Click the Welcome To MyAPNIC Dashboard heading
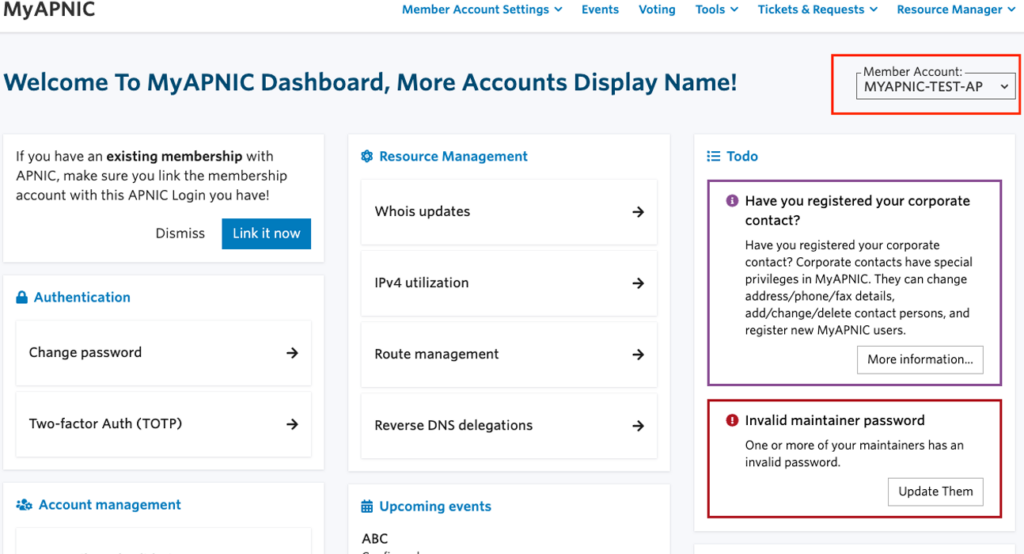Screen dimensions: 1024x554 370,82
